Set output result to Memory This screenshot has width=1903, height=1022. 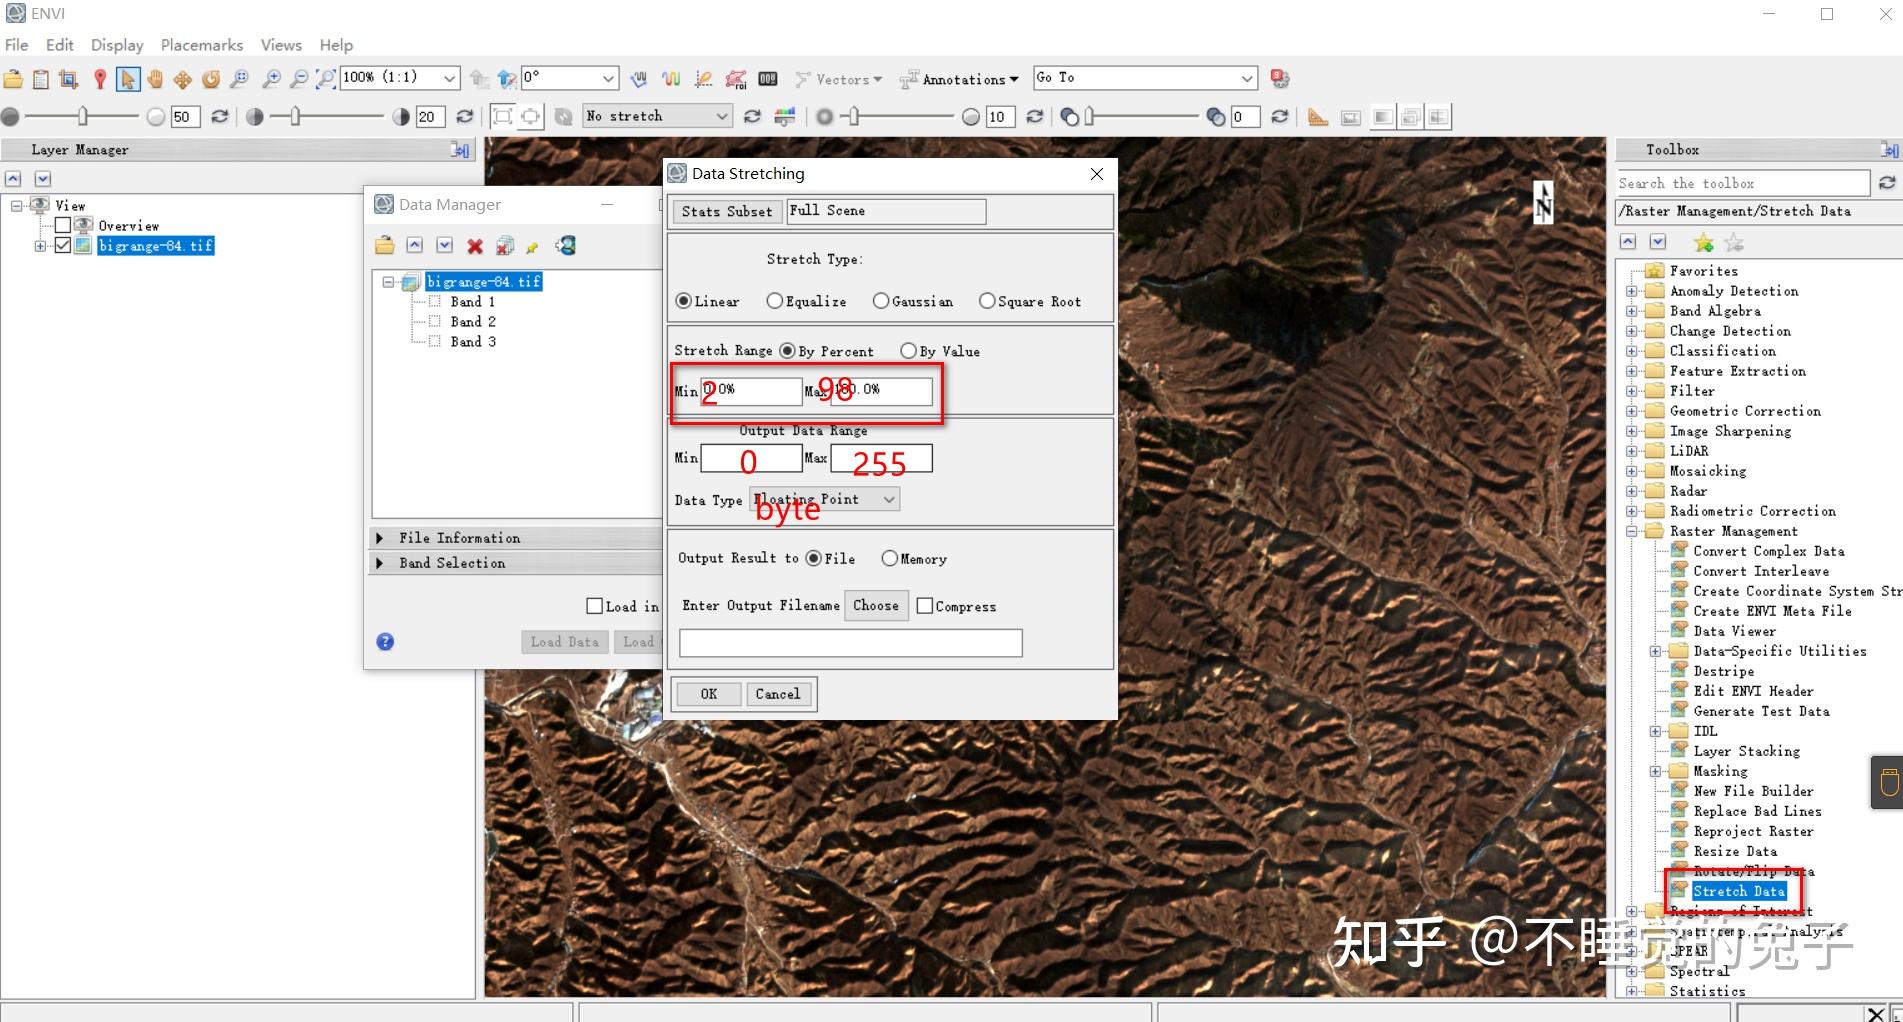(889, 559)
